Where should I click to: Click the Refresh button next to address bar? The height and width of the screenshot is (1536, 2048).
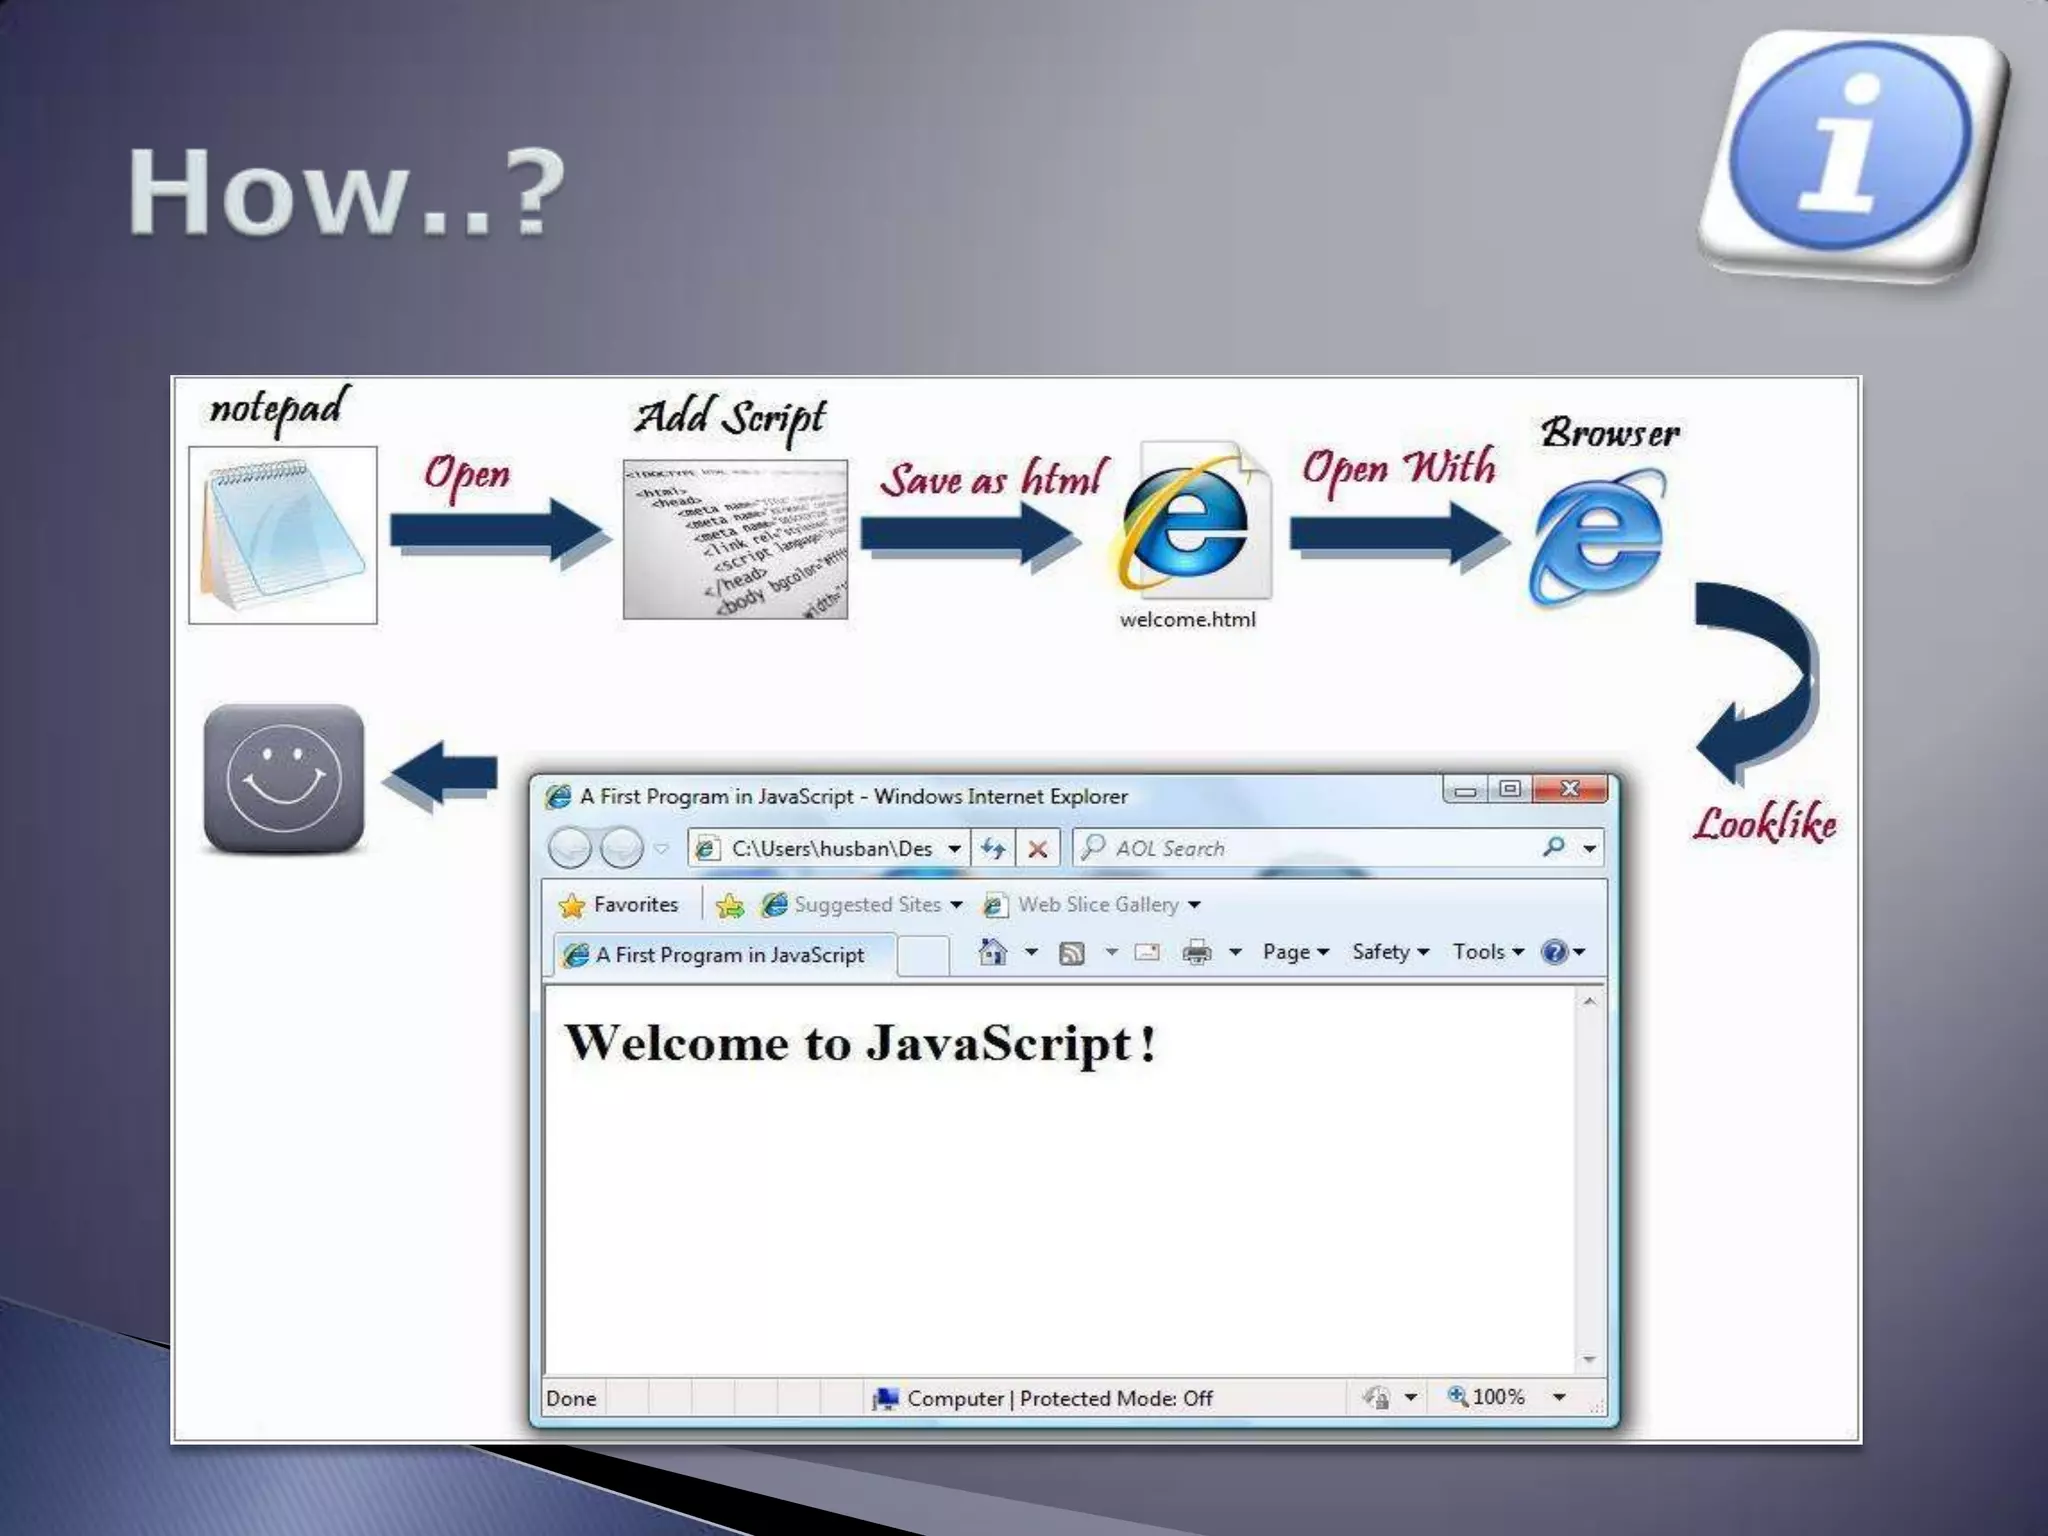993,849
